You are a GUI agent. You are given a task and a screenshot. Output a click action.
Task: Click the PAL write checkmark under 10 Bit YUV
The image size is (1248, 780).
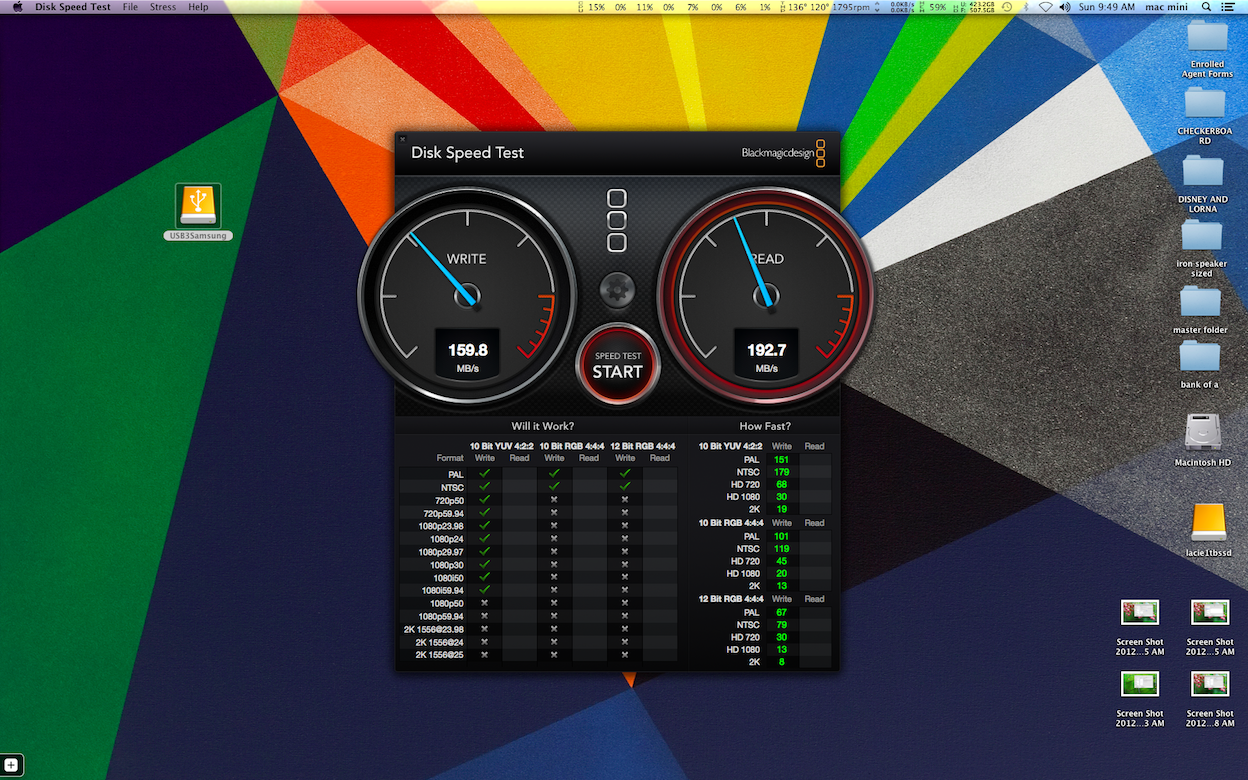485,473
